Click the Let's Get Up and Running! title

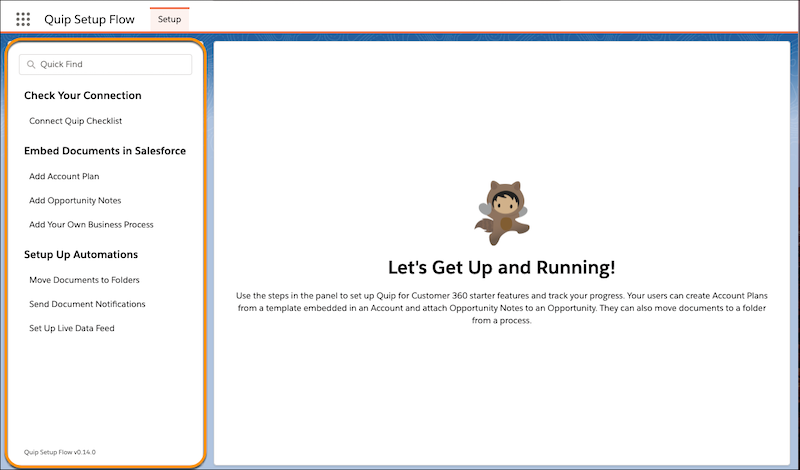pos(502,267)
